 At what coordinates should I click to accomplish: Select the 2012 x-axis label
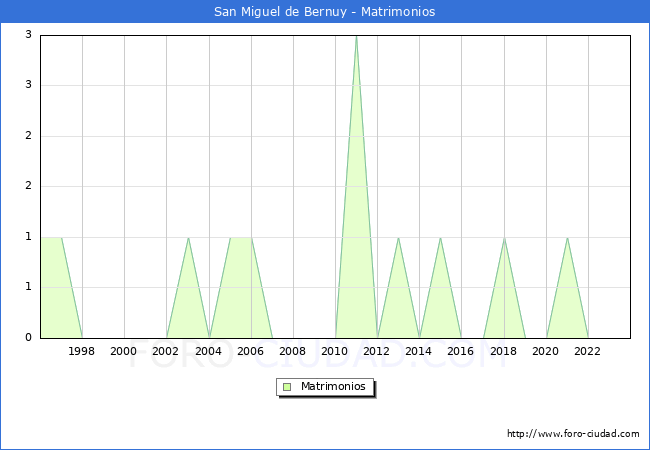(376, 351)
